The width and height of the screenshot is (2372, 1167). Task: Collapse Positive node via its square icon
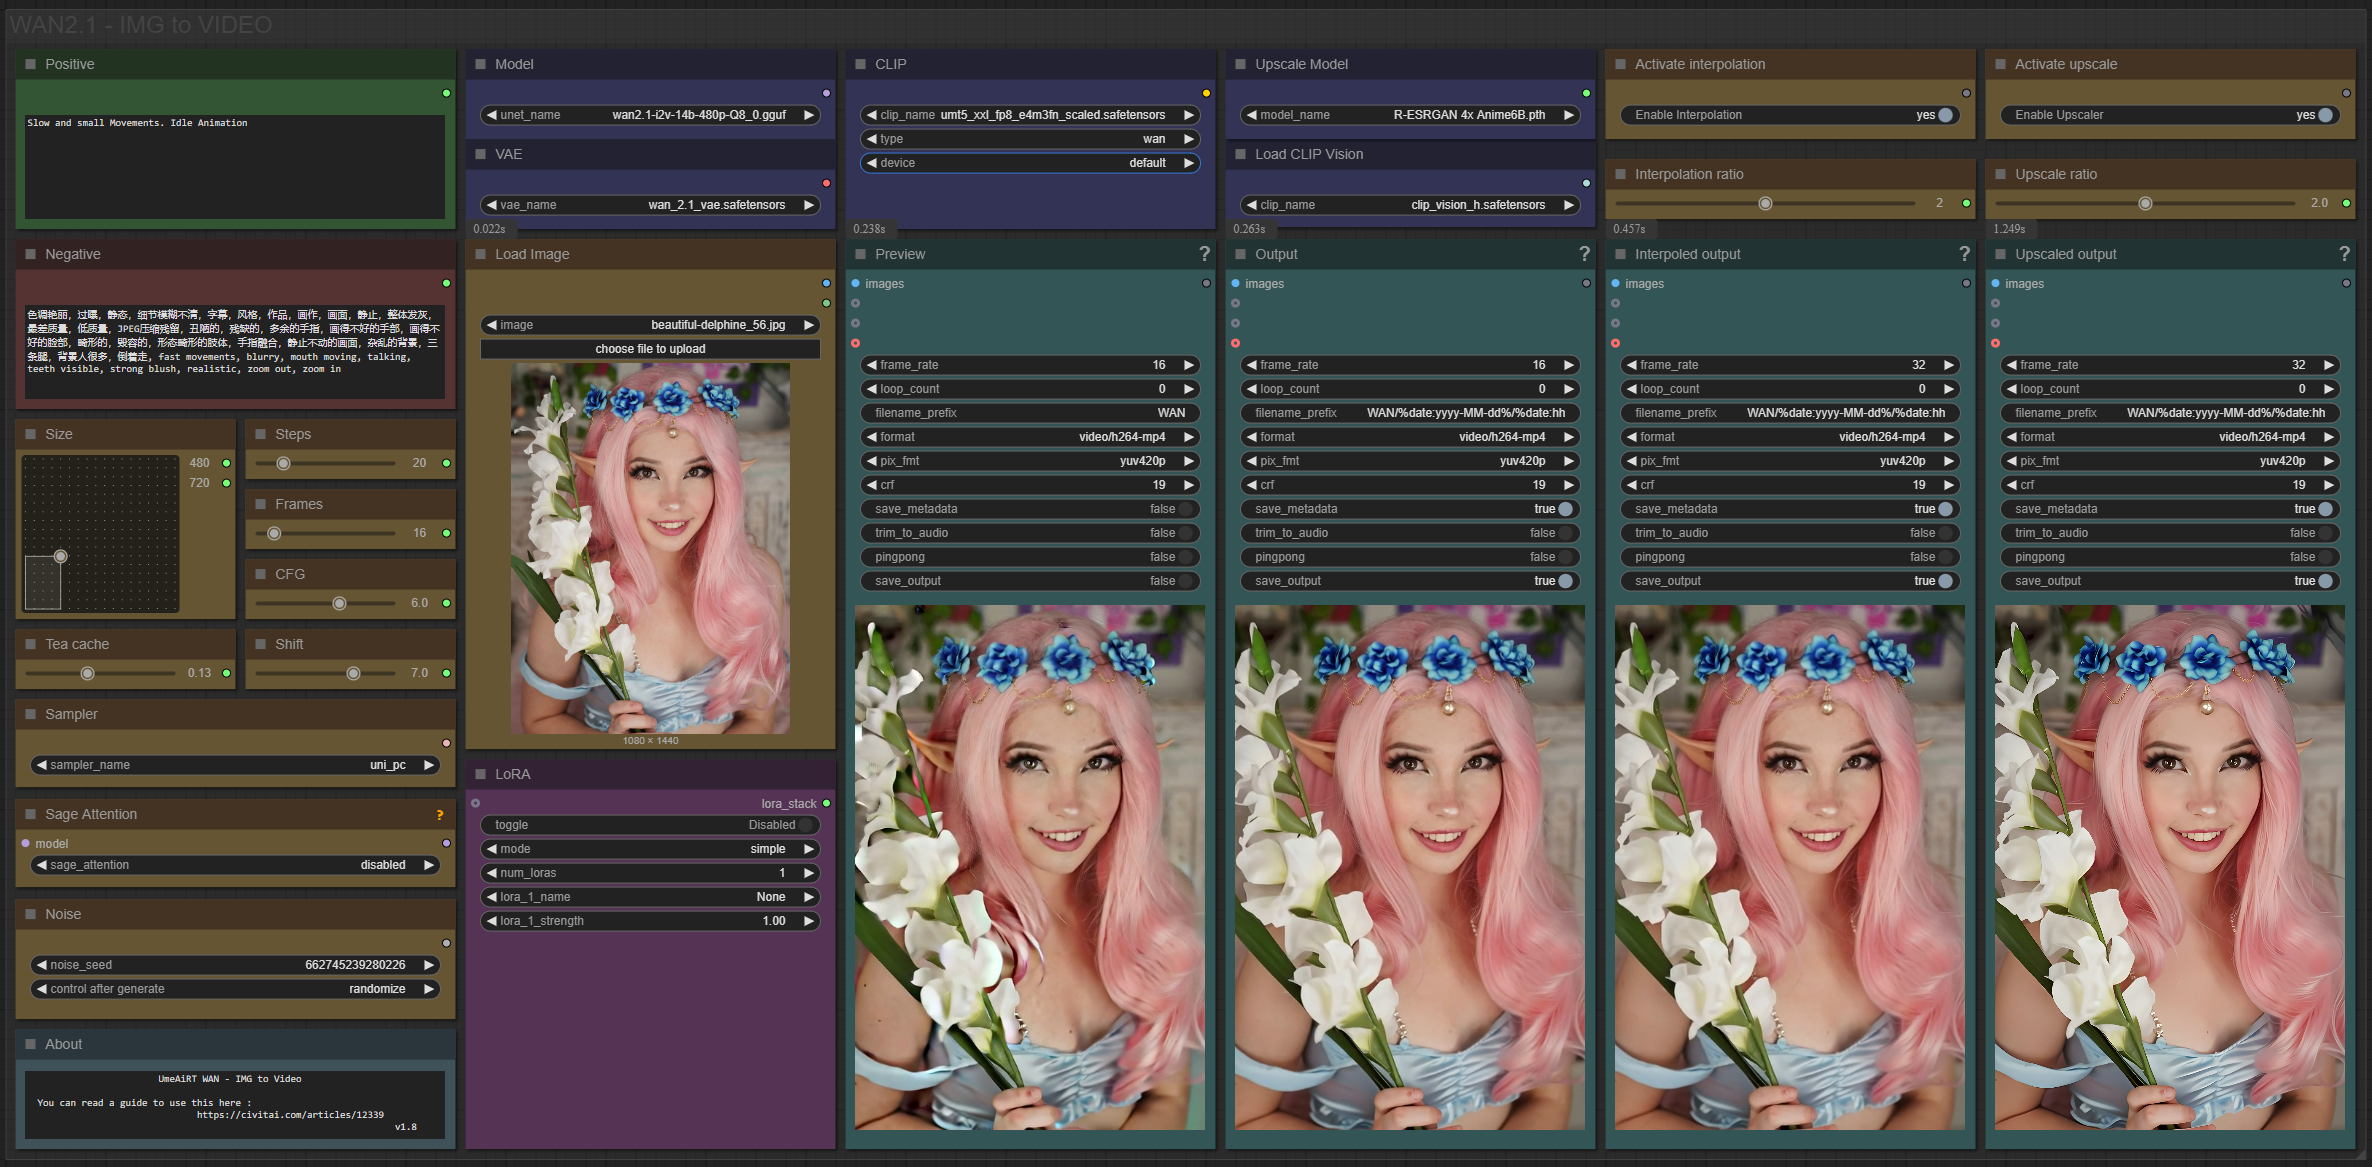tap(31, 64)
